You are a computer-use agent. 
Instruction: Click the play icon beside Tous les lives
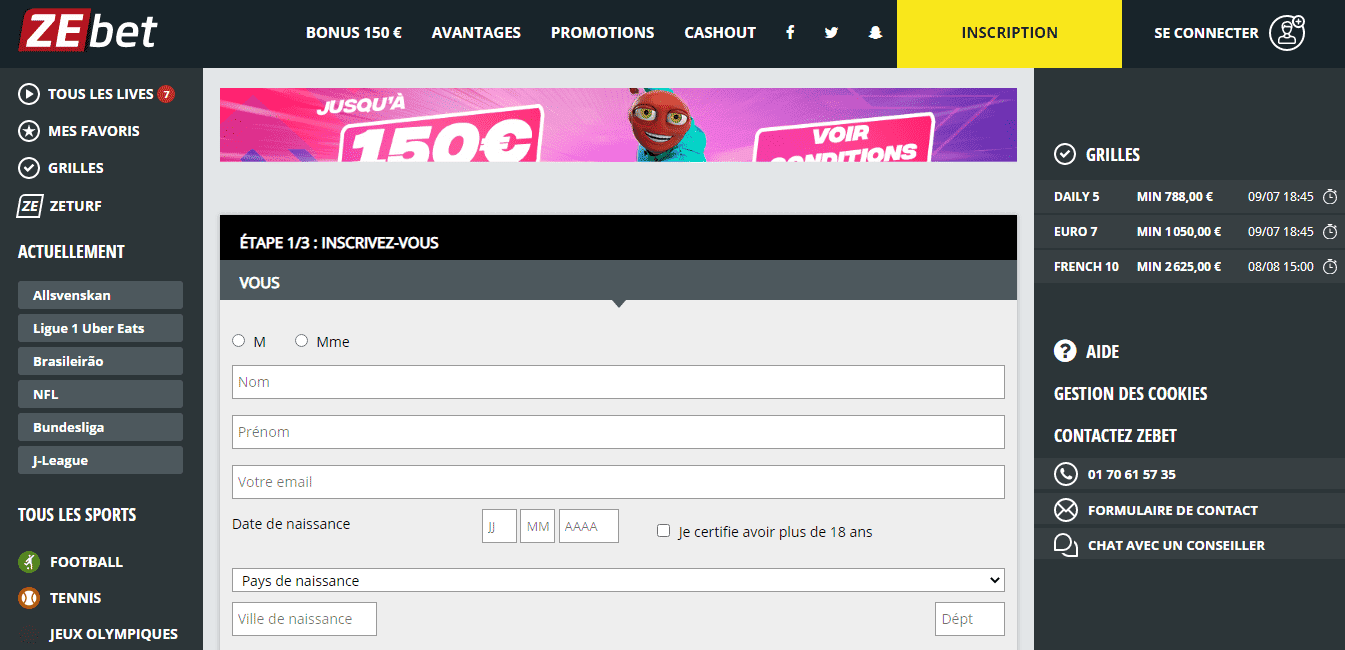[29, 94]
